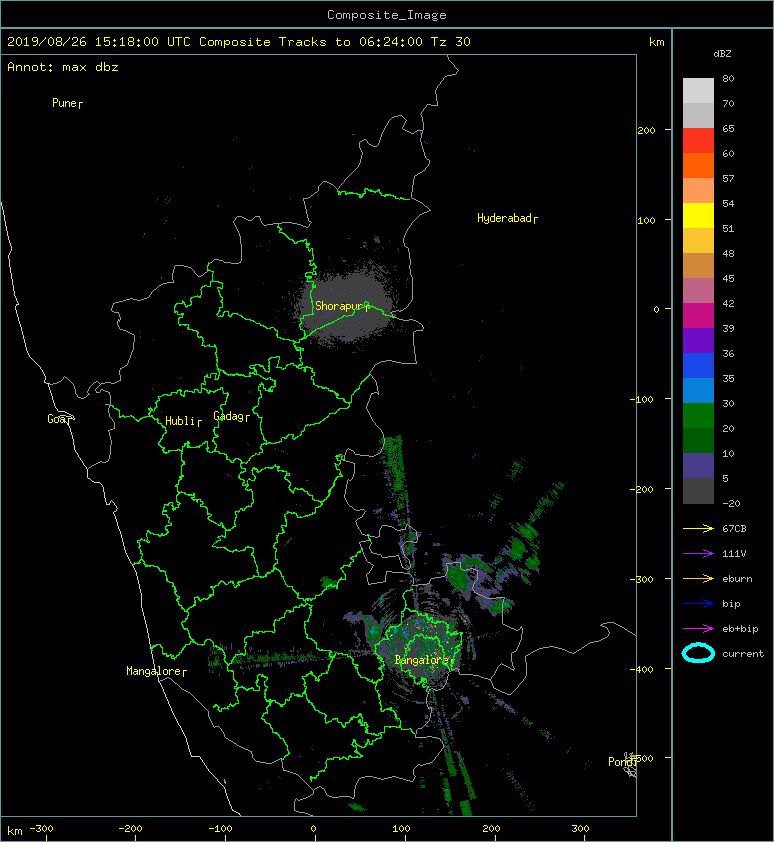This screenshot has width=774, height=842.
Task: Click the -300 km horizontal axis label
Action: pos(42,829)
